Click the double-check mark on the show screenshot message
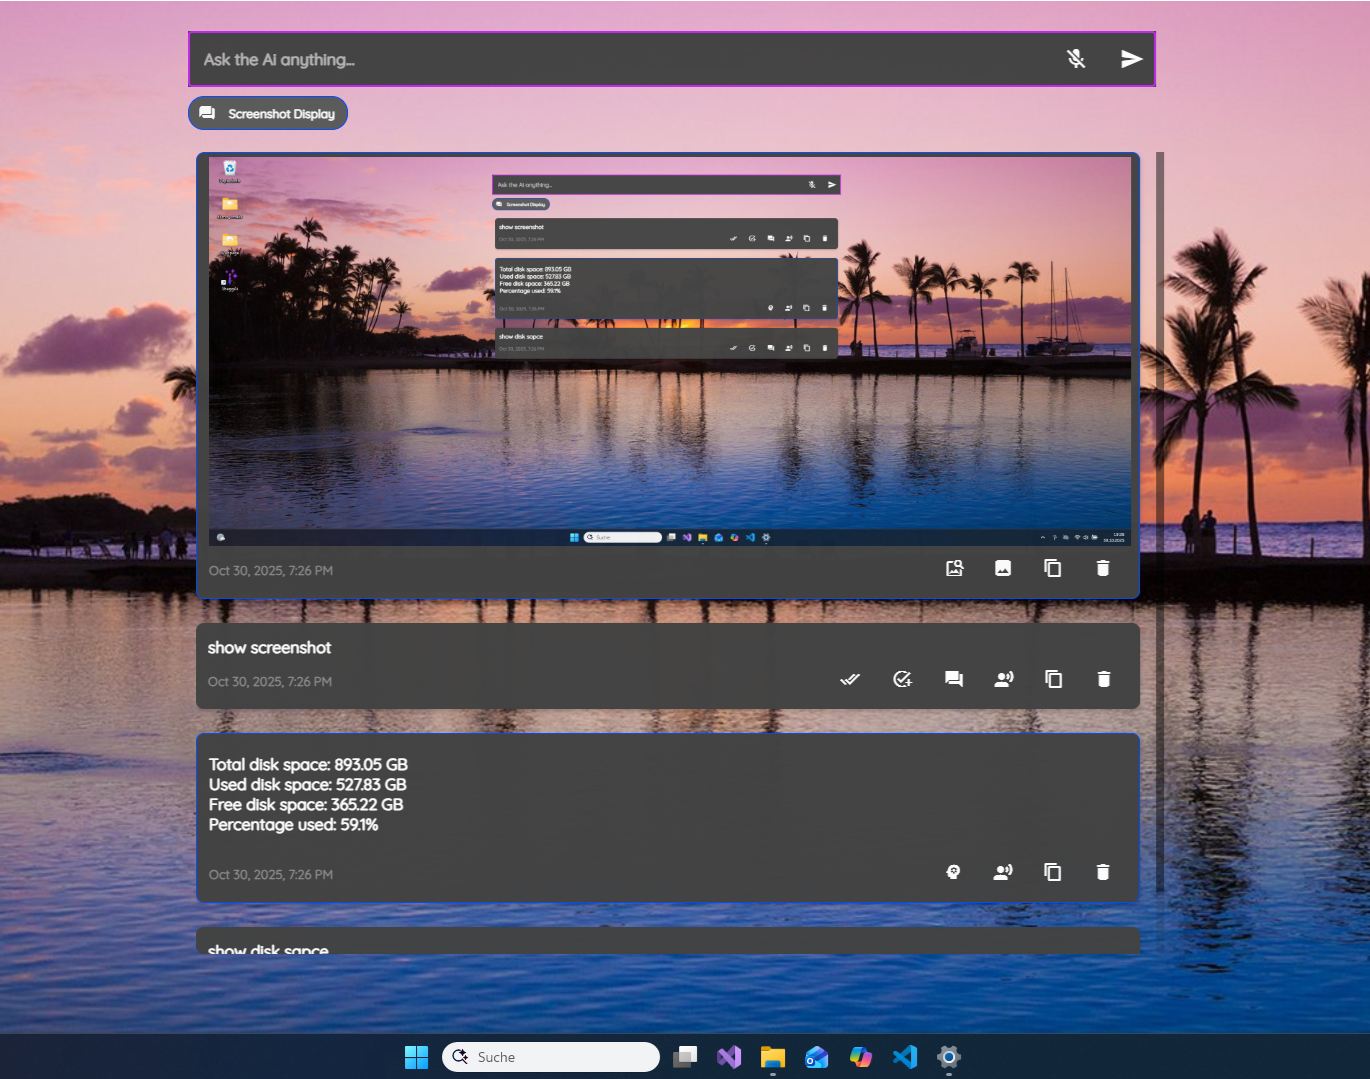The width and height of the screenshot is (1370, 1079). point(849,679)
